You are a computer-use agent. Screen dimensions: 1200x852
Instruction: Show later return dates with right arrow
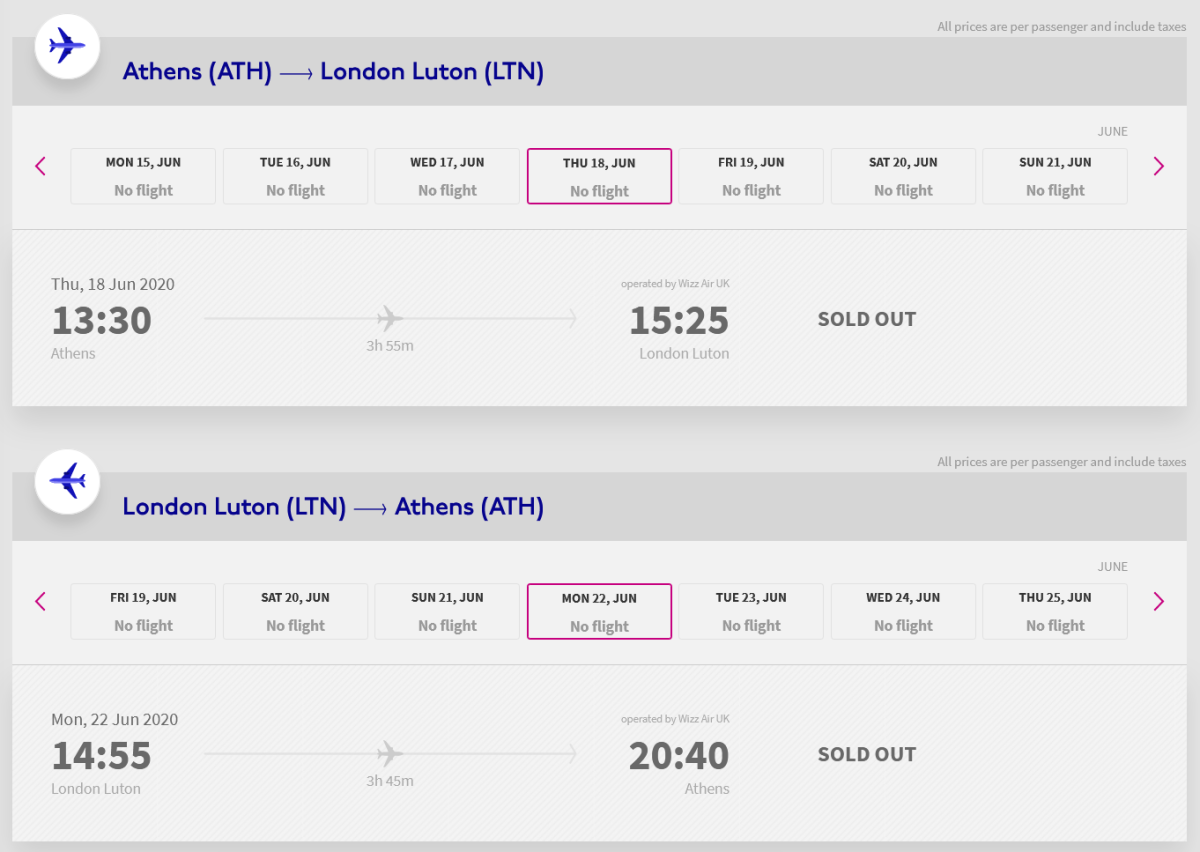pos(1158,601)
